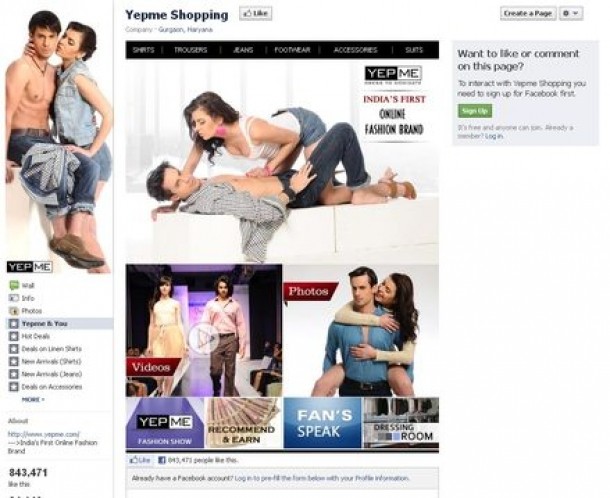Click the Wall icon in sidebar
Viewport: 610px width, 498px height.
(13, 285)
